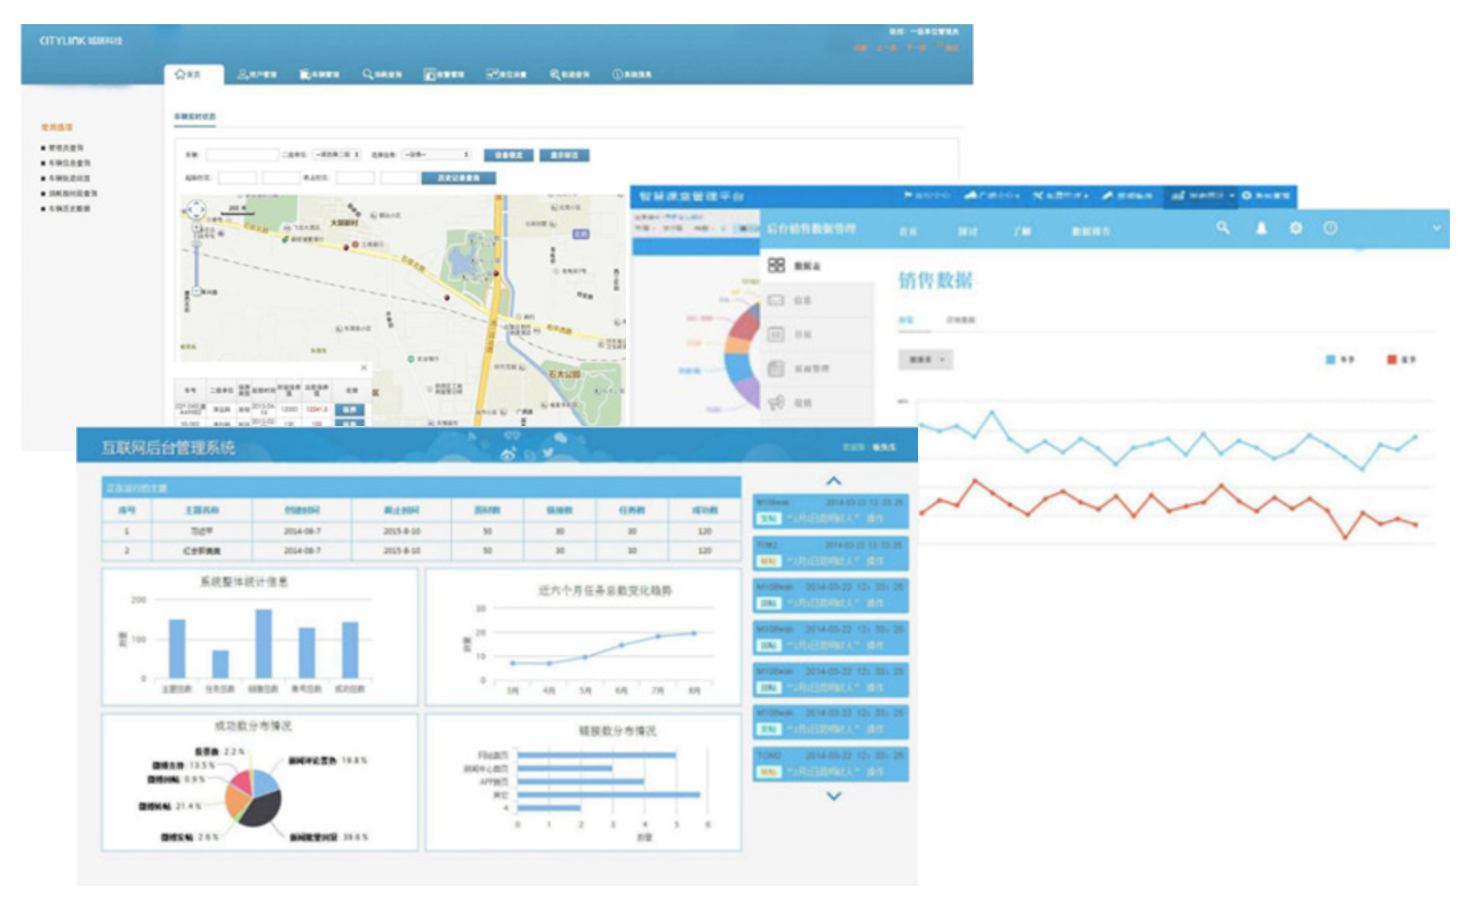This screenshot has height=924, width=1474.
Task: Click the 近六个月任务总数变化趋势 chart title
Action: (605, 591)
